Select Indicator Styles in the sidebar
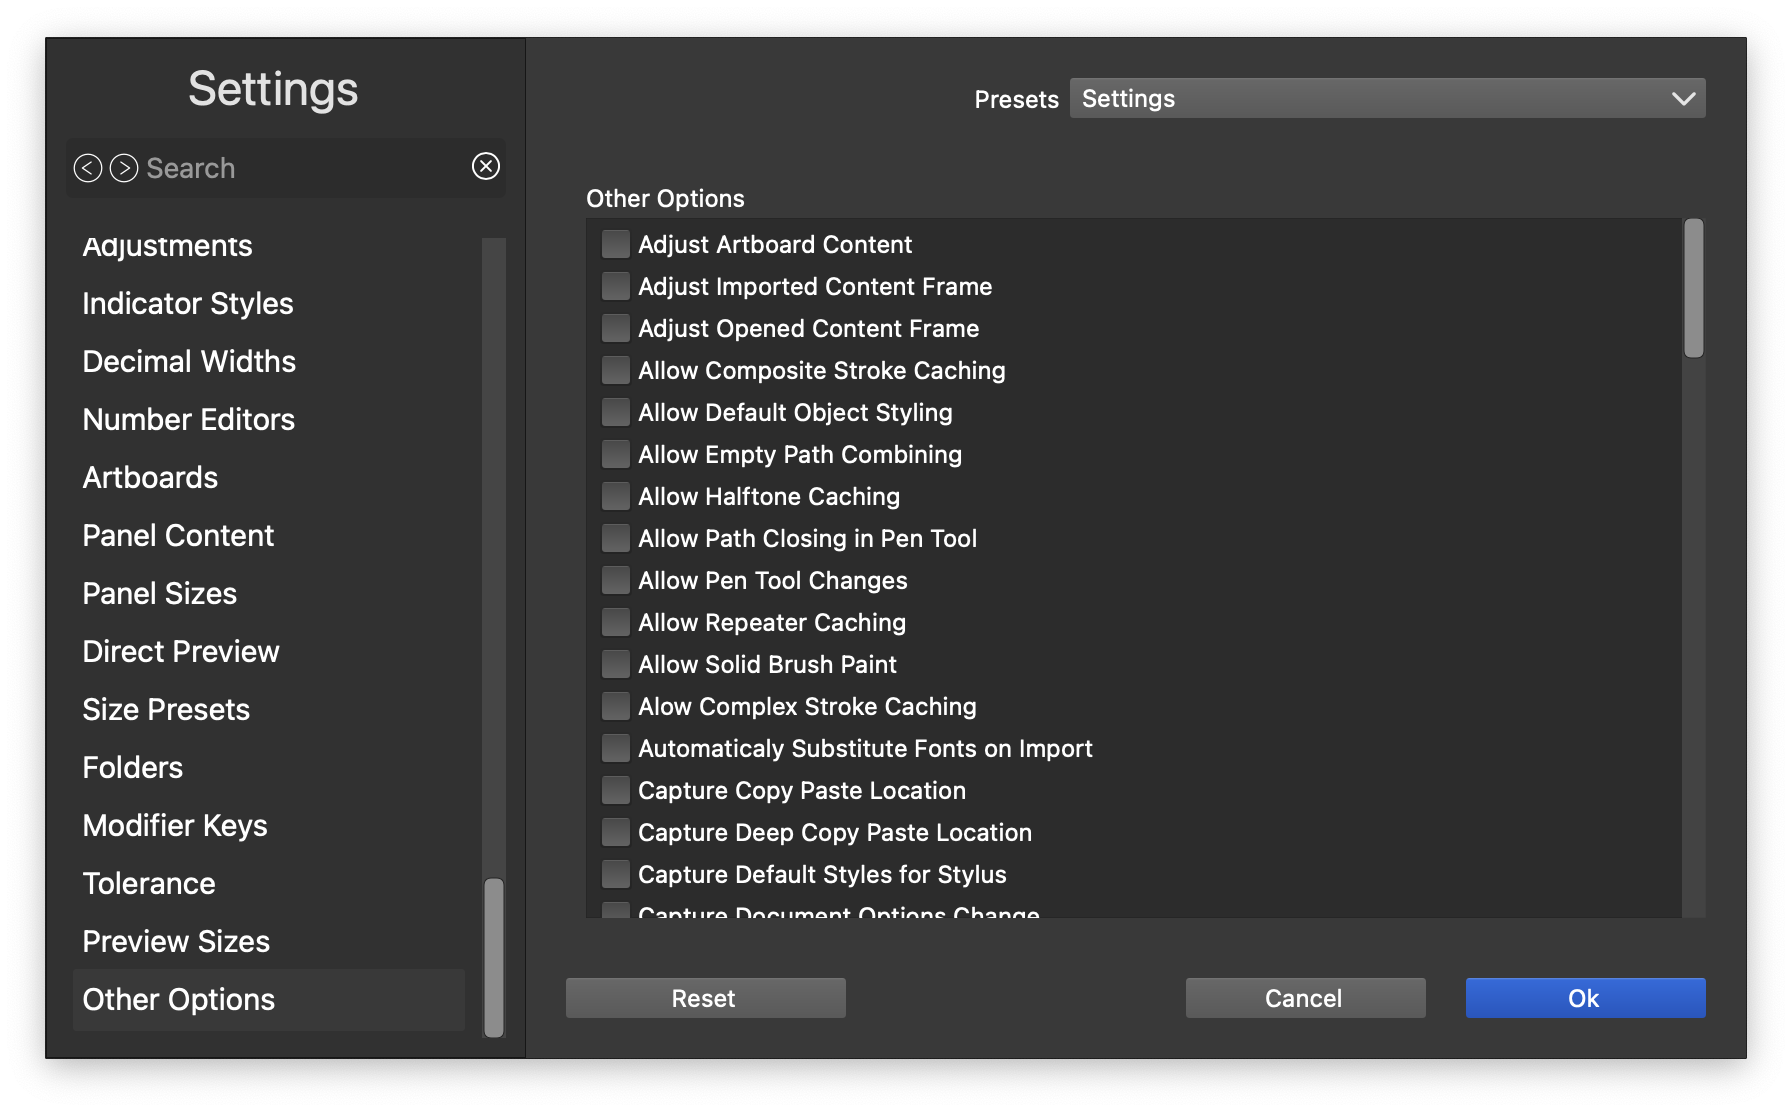 tap(188, 304)
